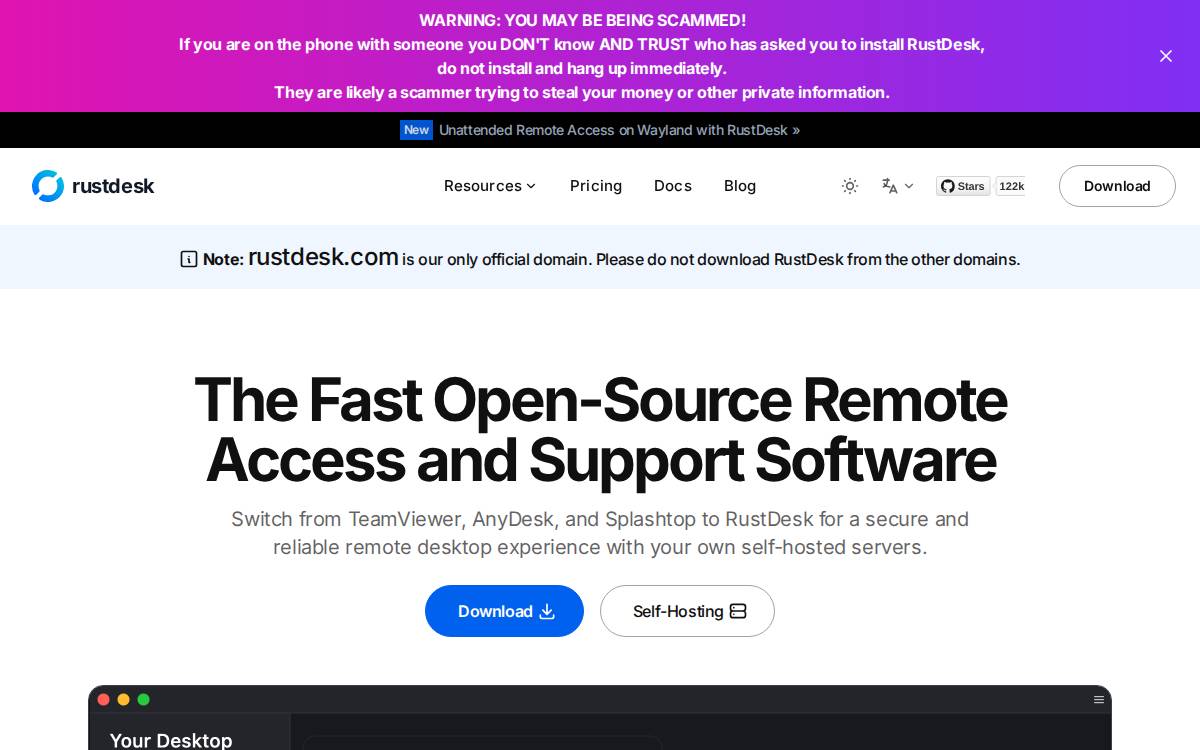The height and width of the screenshot is (750, 1200).
Task: Click the subtitle mentioning TeamViewer and AnyDesk
Action: (x=600, y=533)
